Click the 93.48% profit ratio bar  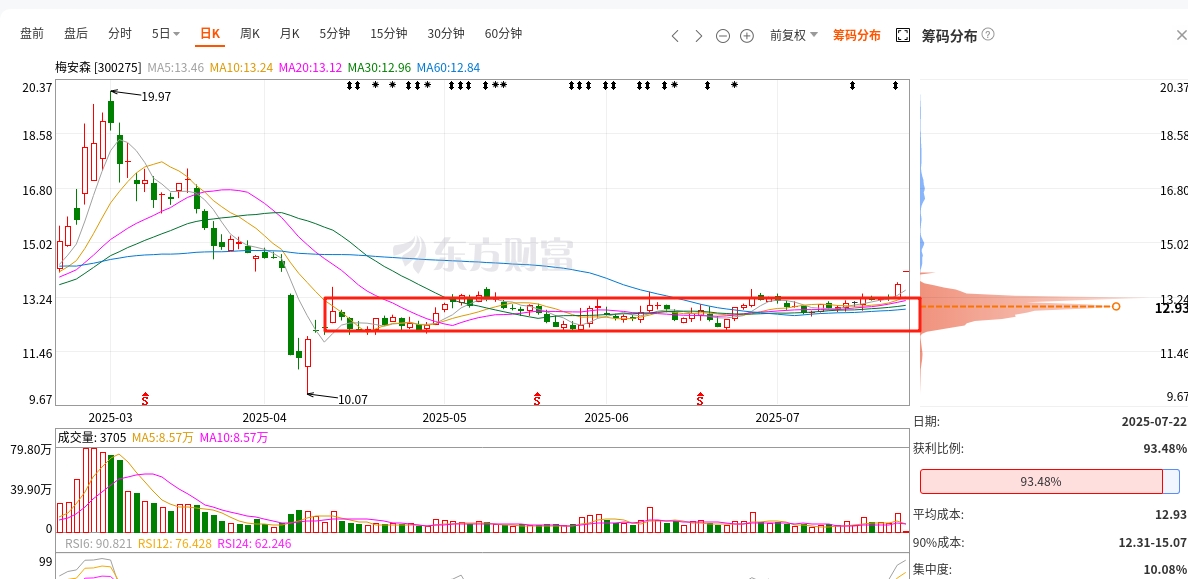tap(1049, 481)
